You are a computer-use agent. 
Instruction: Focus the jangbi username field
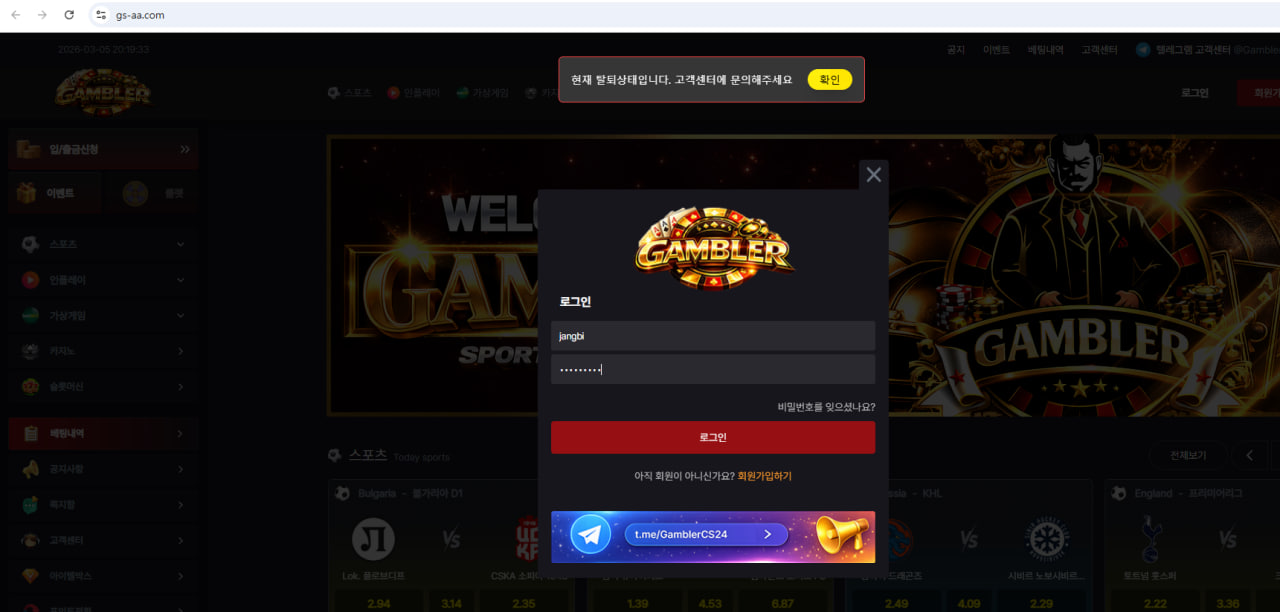713,336
